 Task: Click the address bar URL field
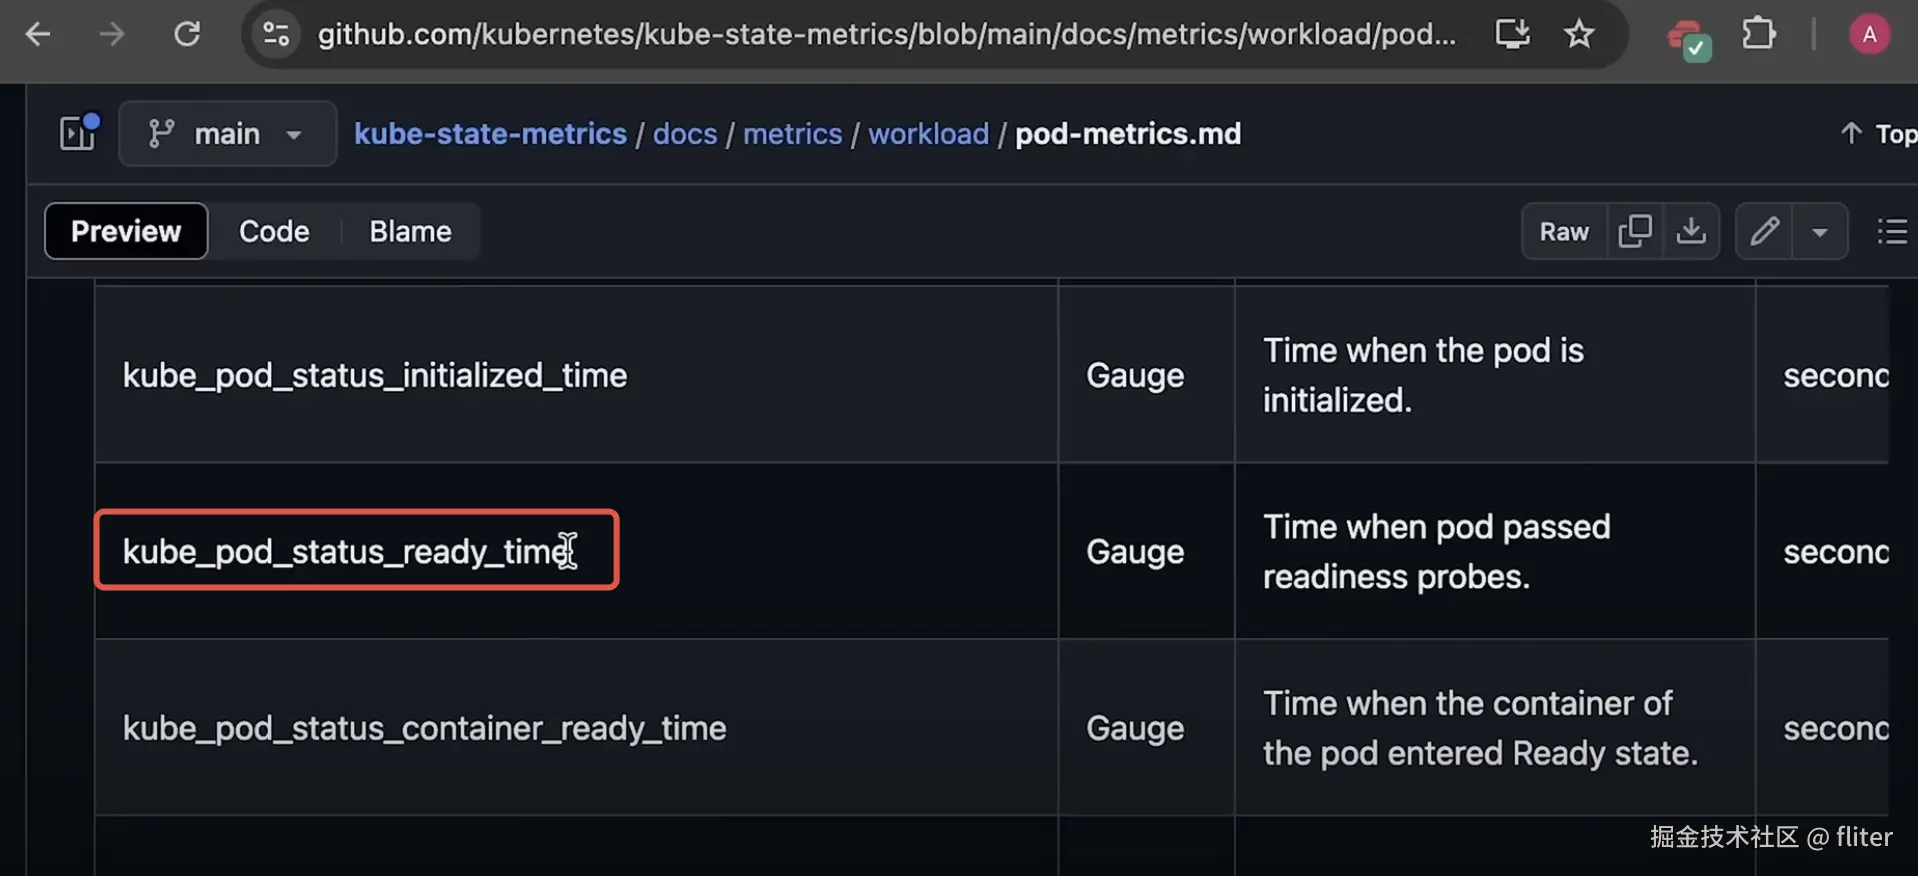coord(886,34)
